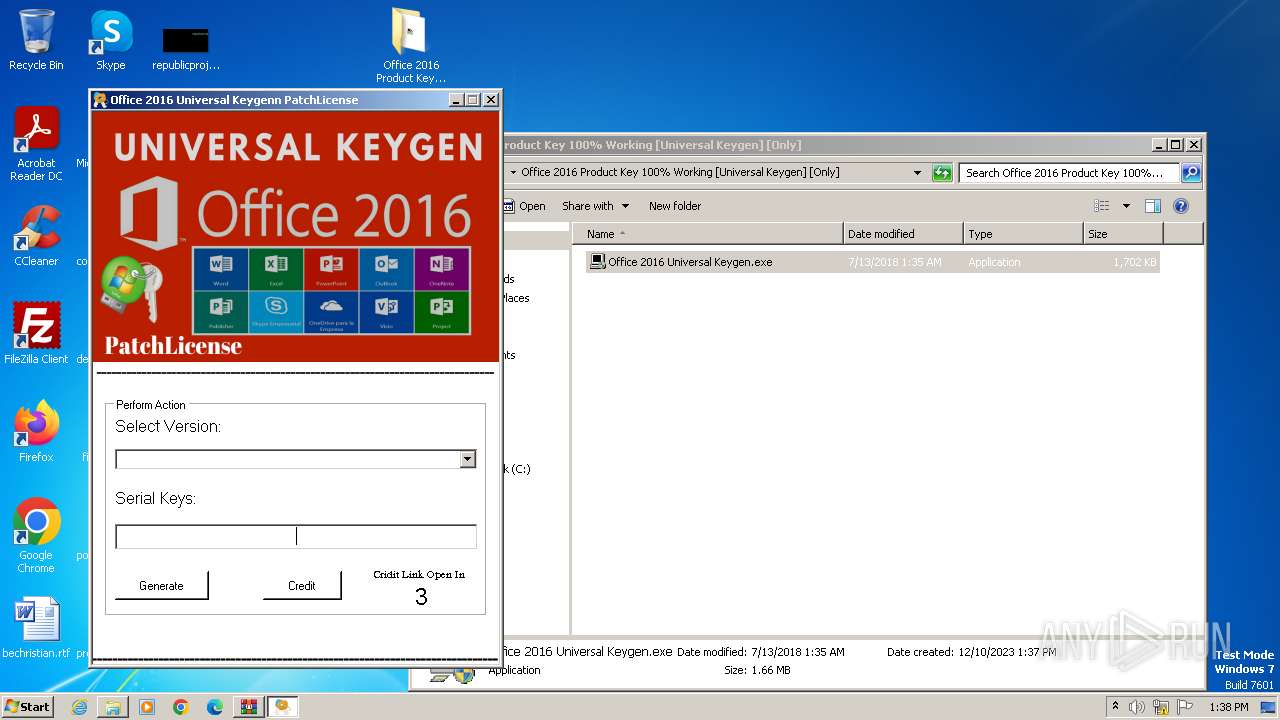Expand the breadcrumb arrow before folder name

click(513, 173)
